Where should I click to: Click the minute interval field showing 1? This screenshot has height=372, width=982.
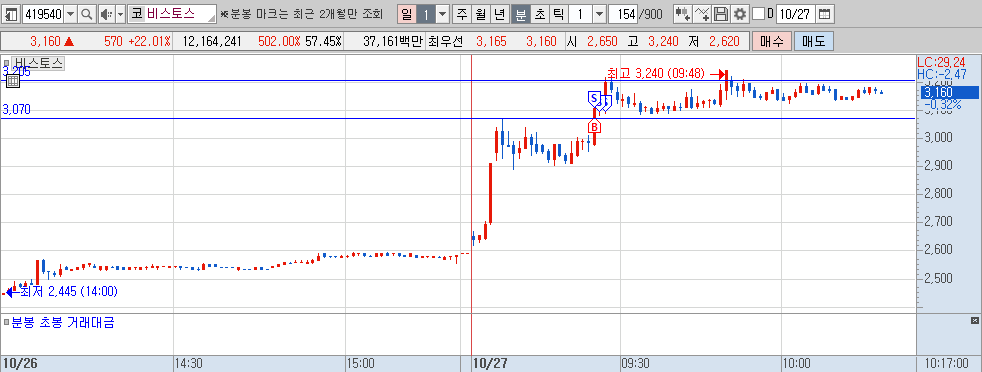580,13
